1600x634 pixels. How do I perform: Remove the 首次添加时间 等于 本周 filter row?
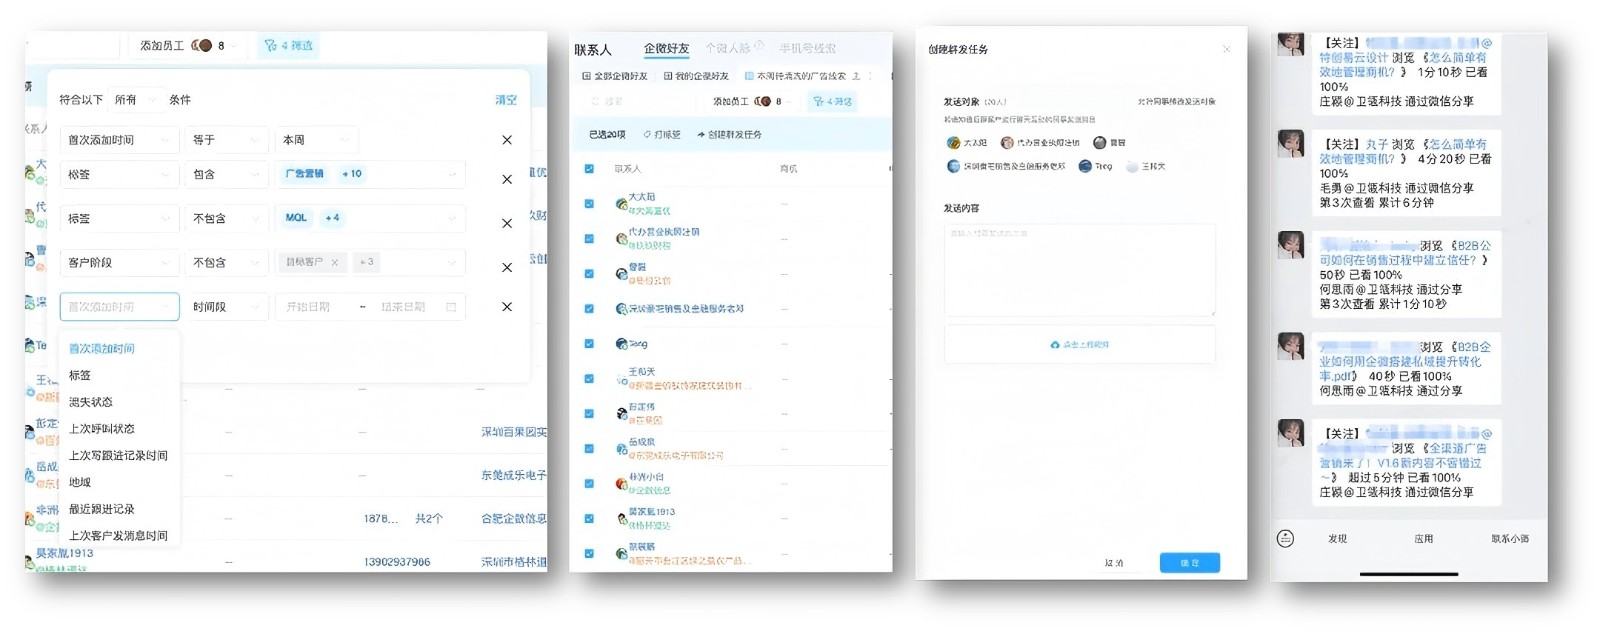tap(507, 140)
